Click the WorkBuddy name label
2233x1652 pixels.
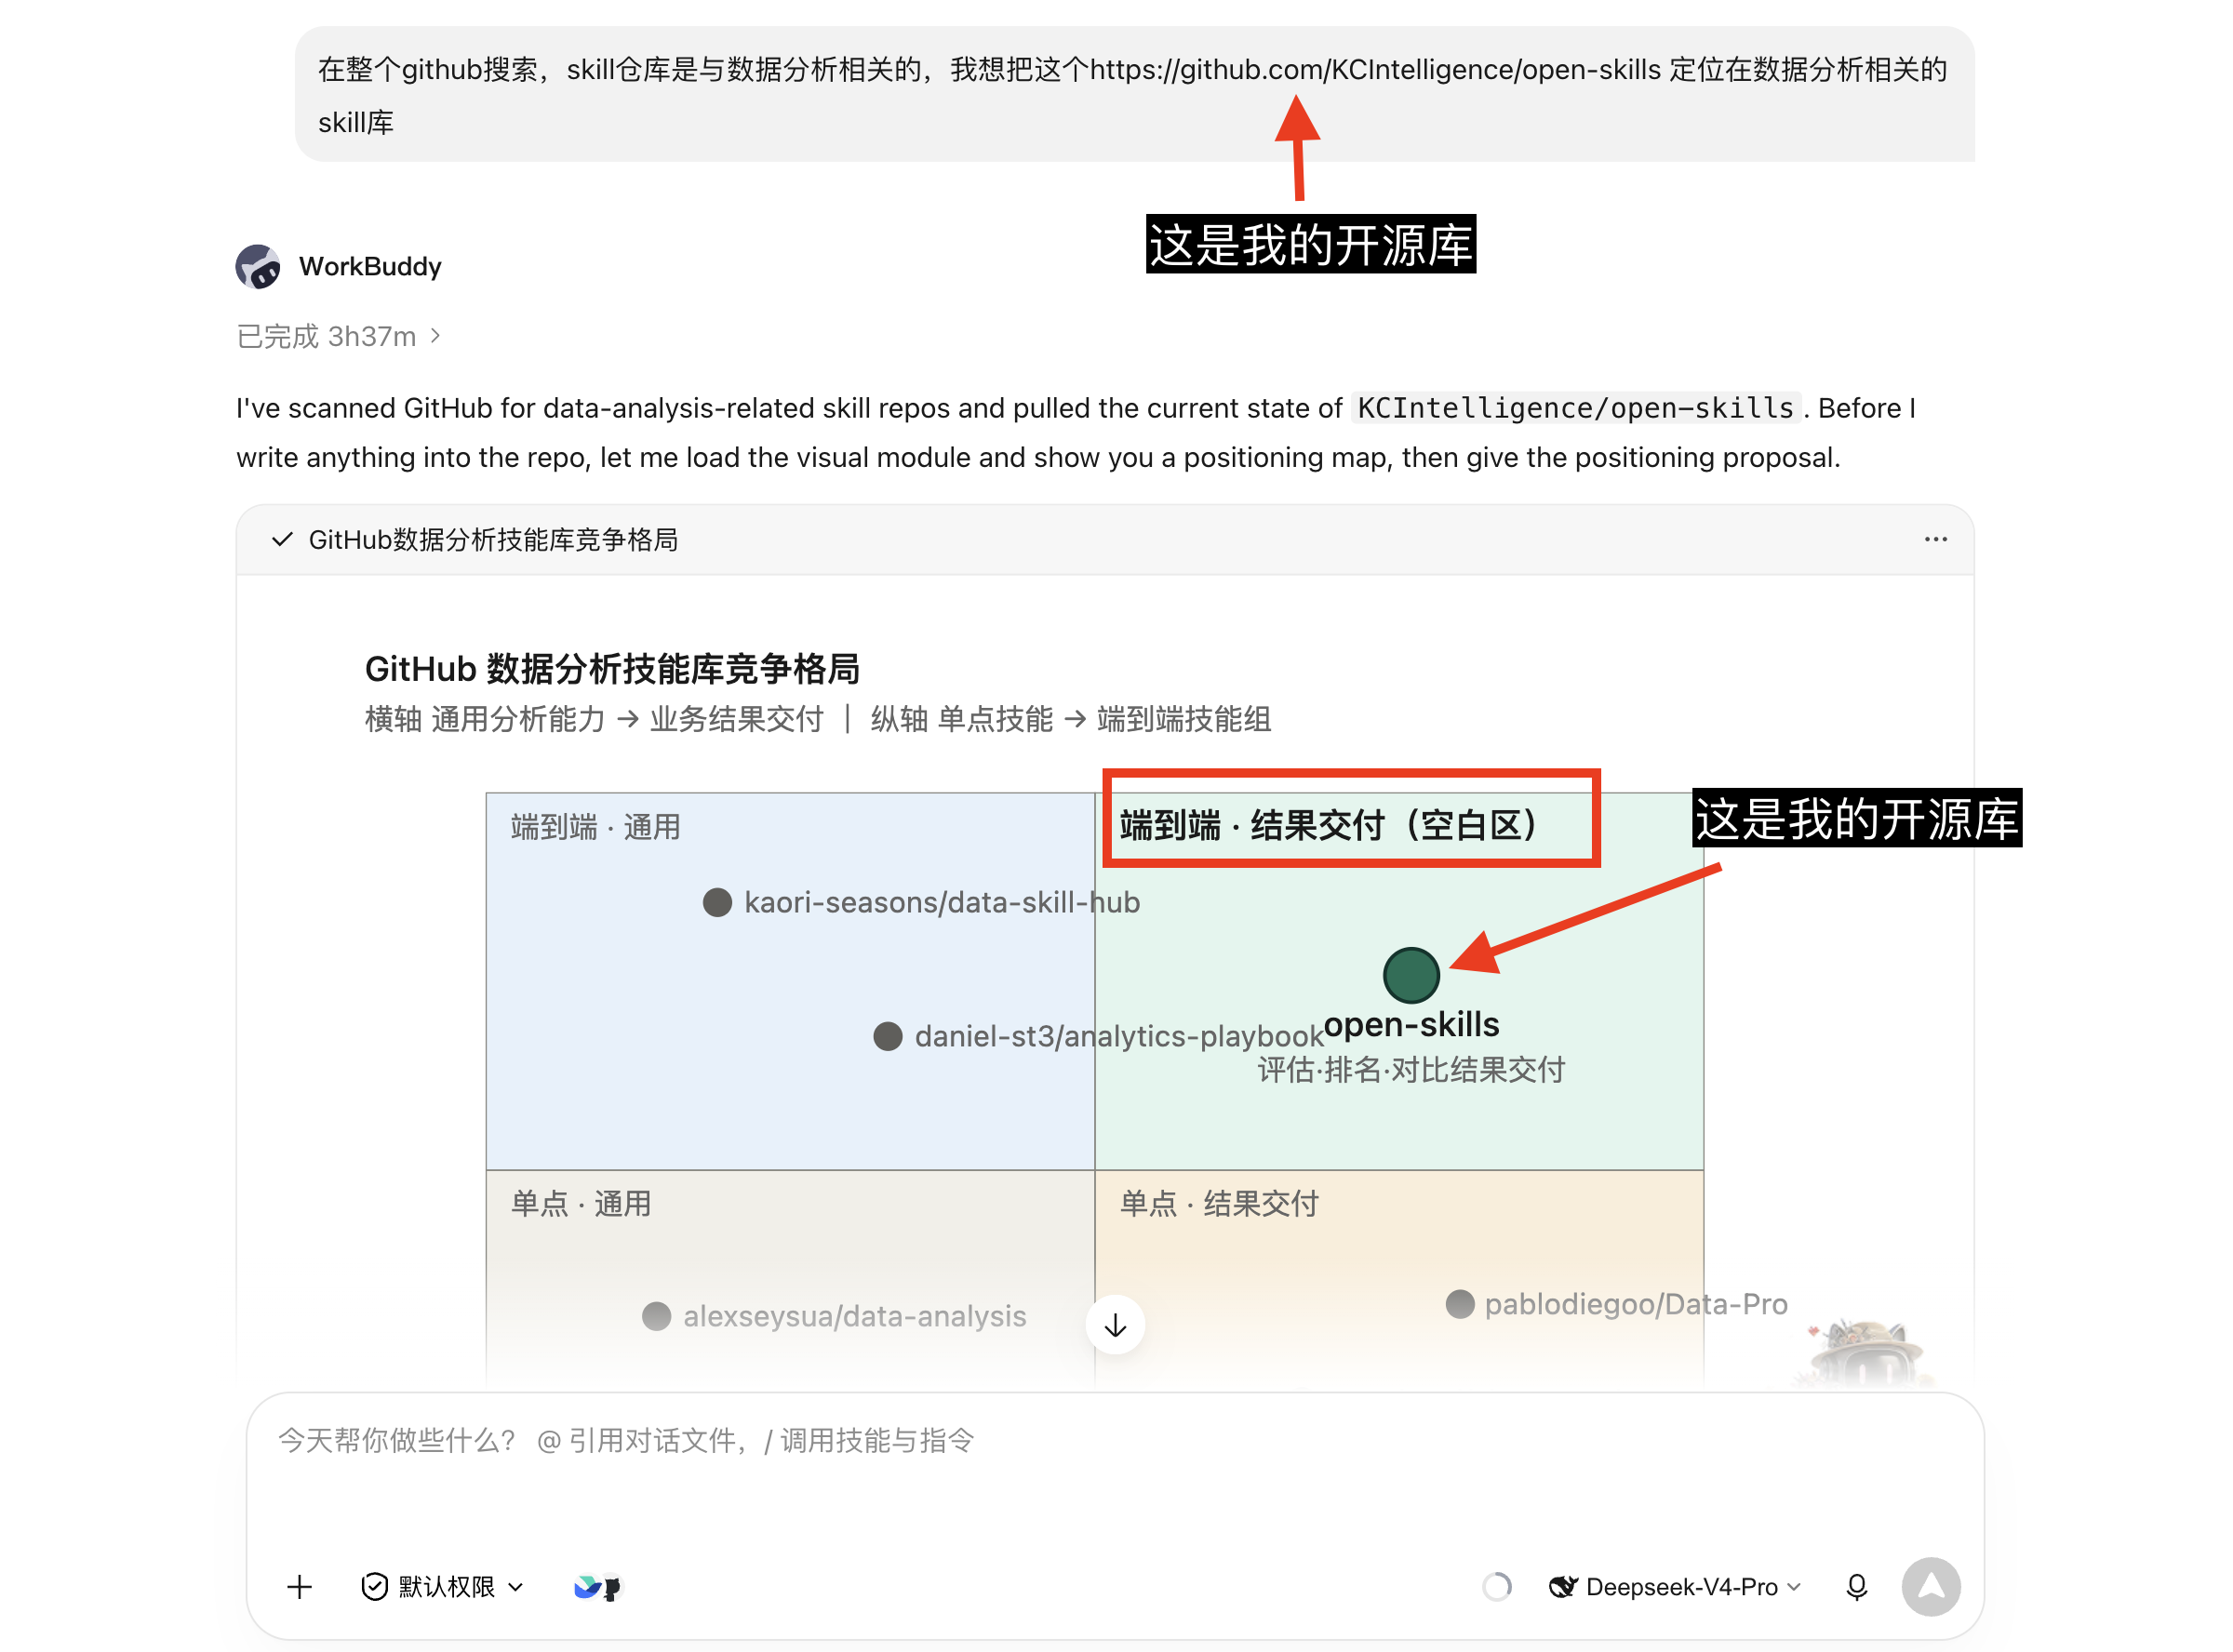point(370,267)
